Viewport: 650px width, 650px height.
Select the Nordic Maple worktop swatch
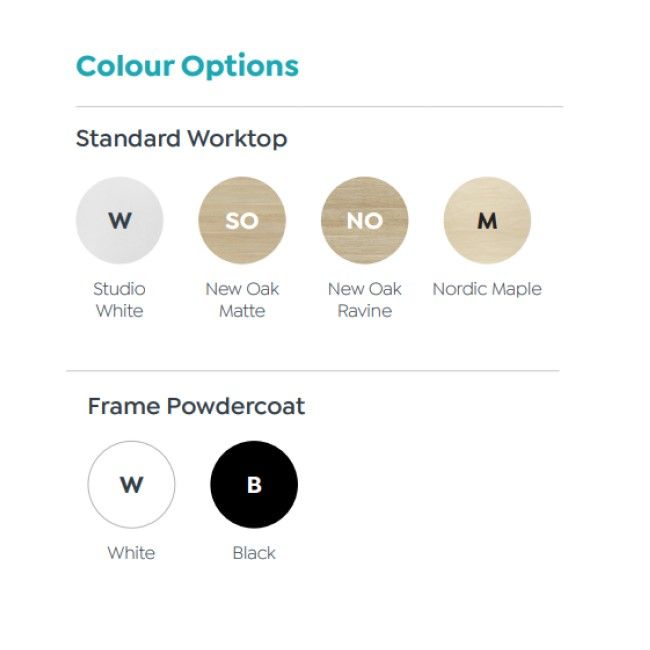coord(487,220)
